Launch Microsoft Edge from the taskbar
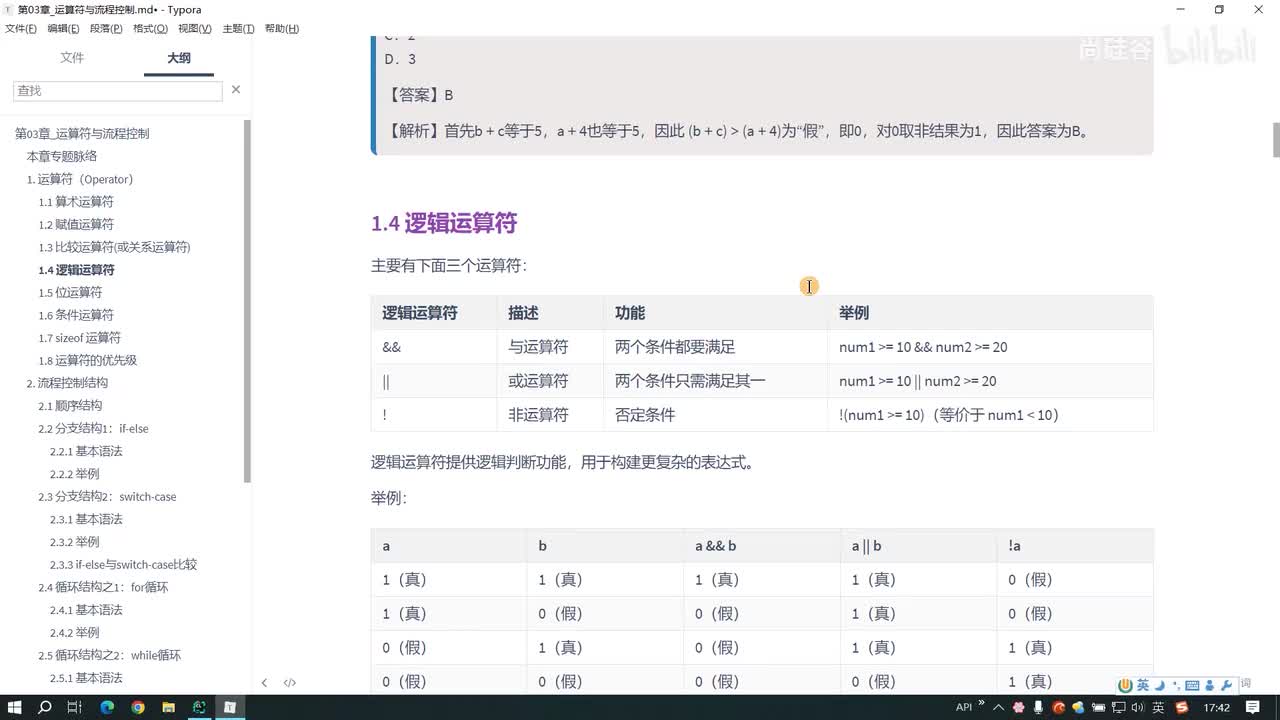This screenshot has height=720, width=1280. coord(107,707)
